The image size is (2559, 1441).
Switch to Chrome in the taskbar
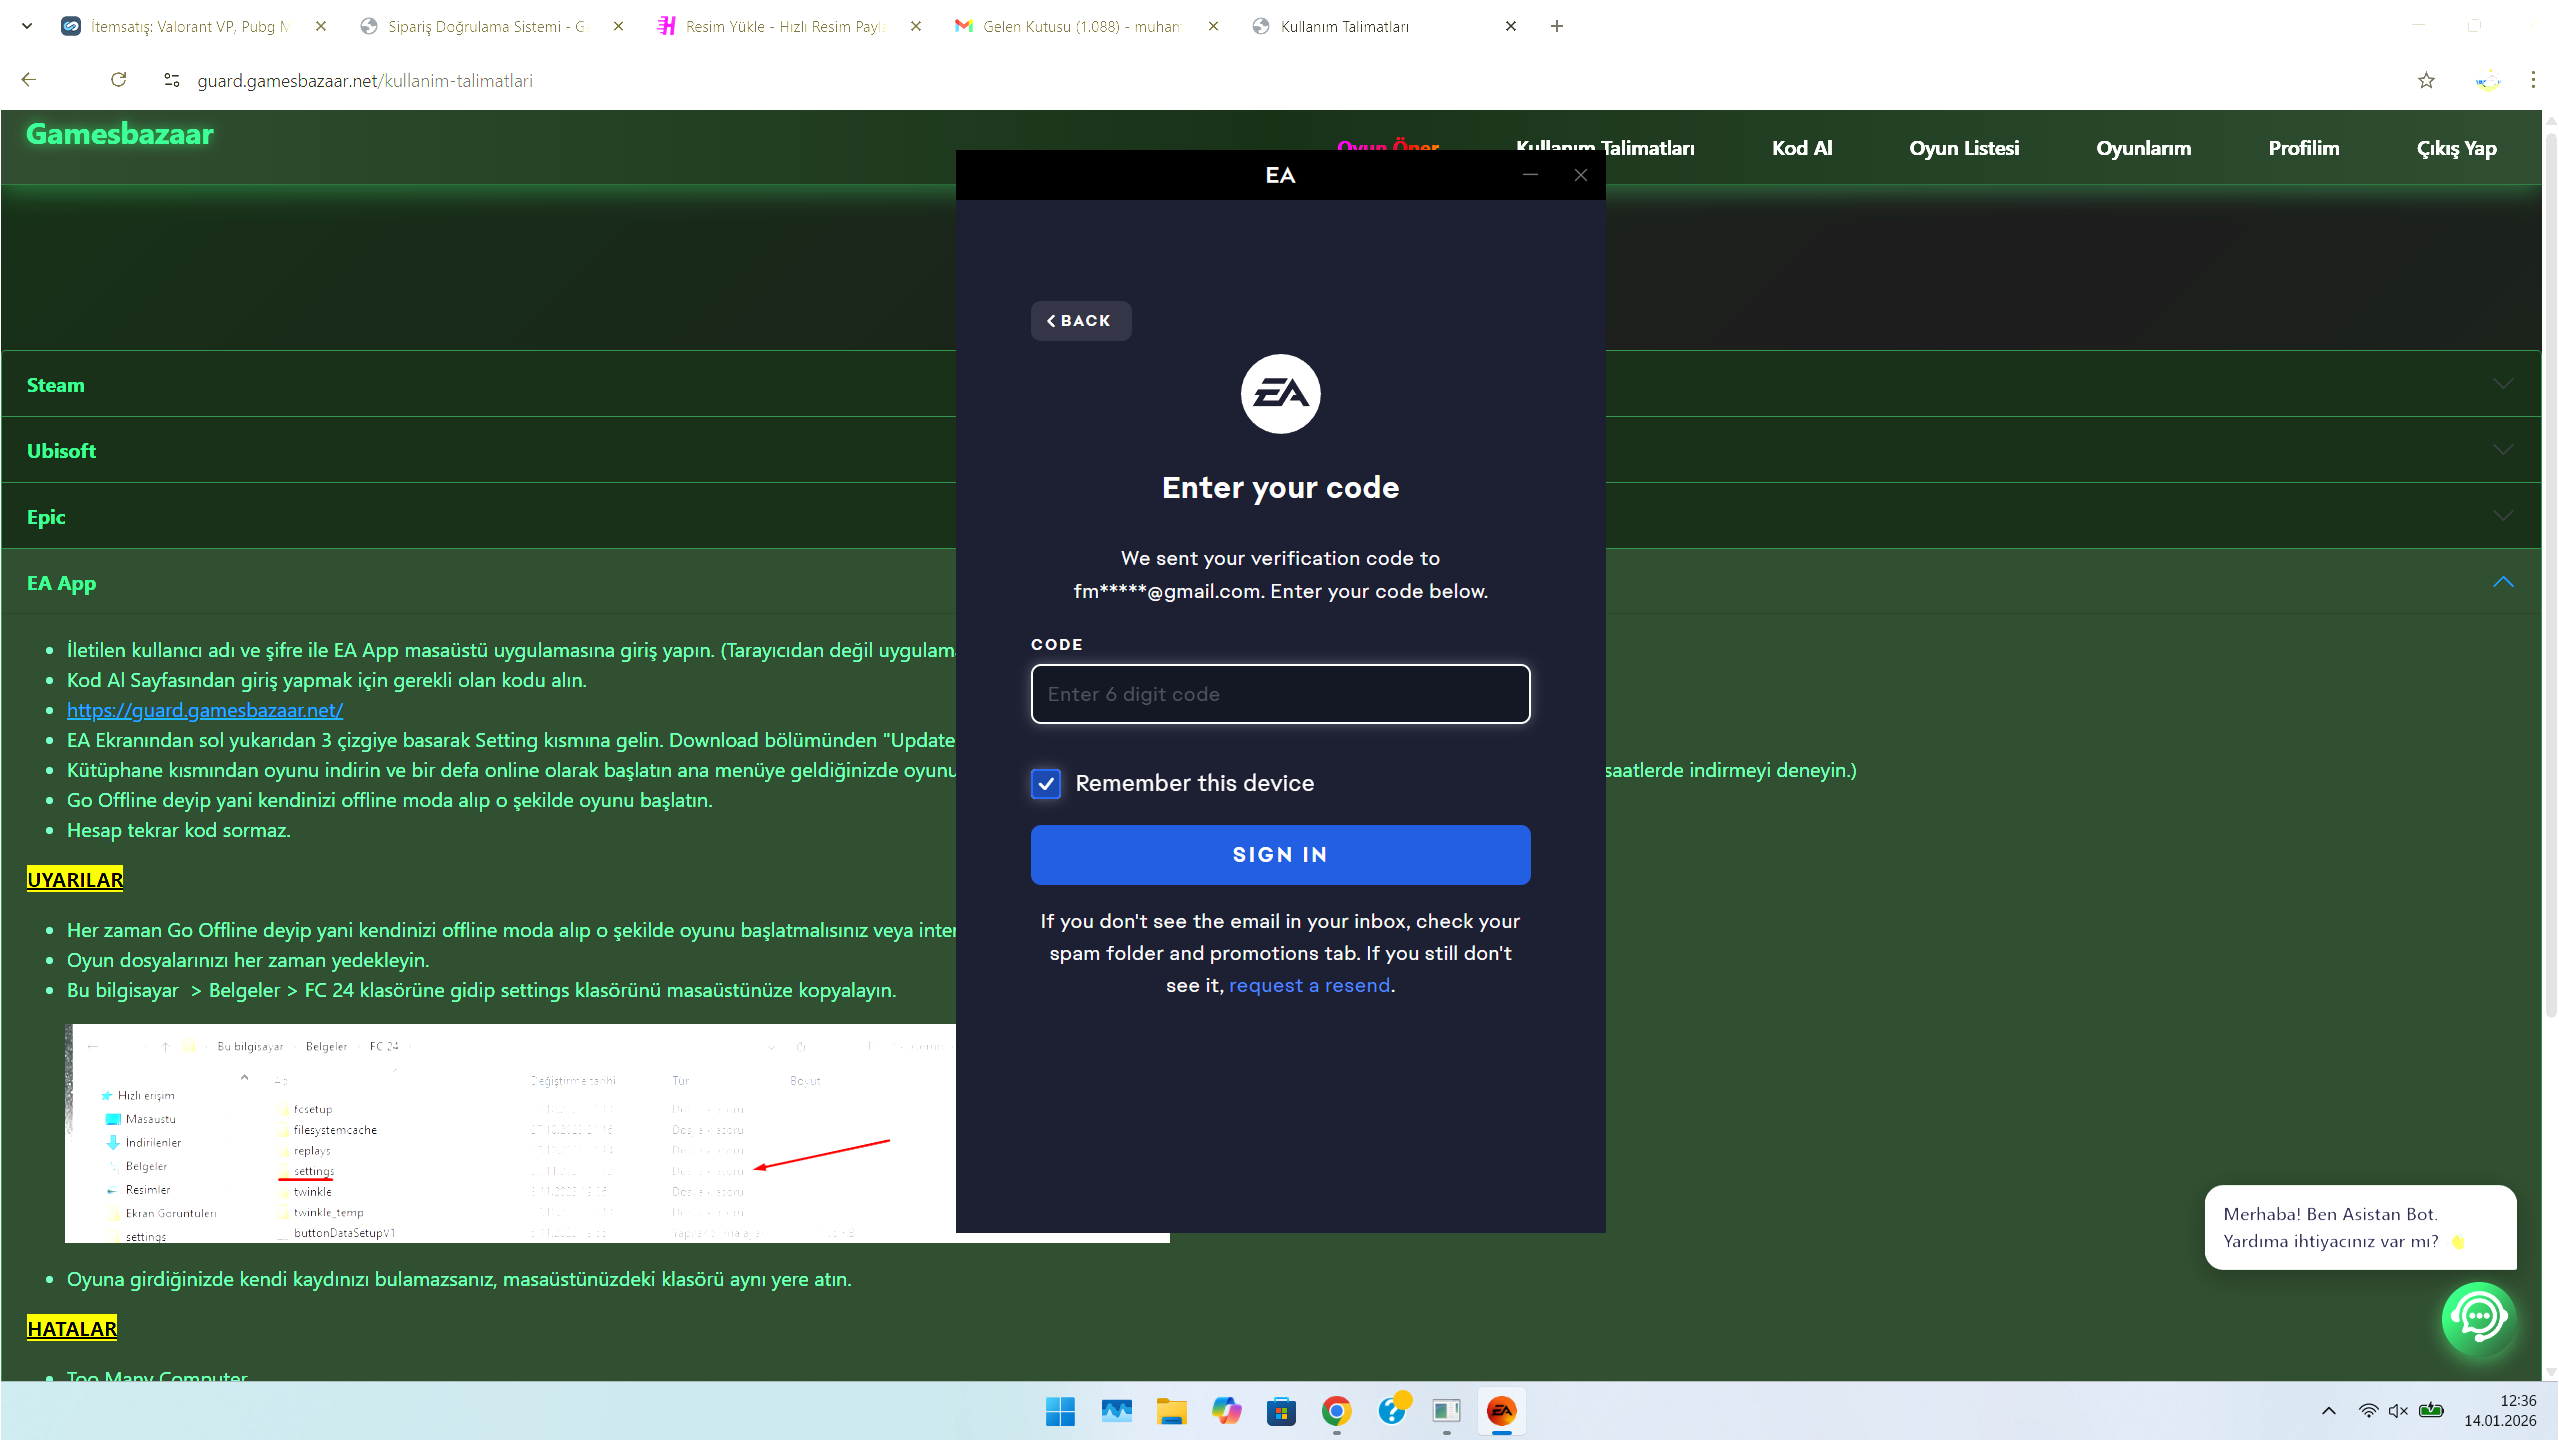1336,1411
